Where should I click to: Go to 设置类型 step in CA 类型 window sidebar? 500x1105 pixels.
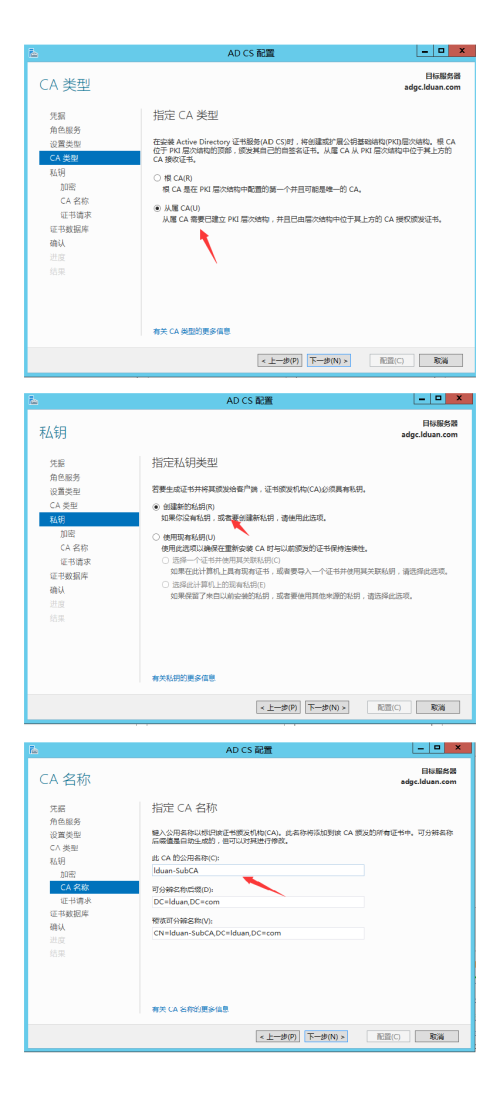pos(65,144)
